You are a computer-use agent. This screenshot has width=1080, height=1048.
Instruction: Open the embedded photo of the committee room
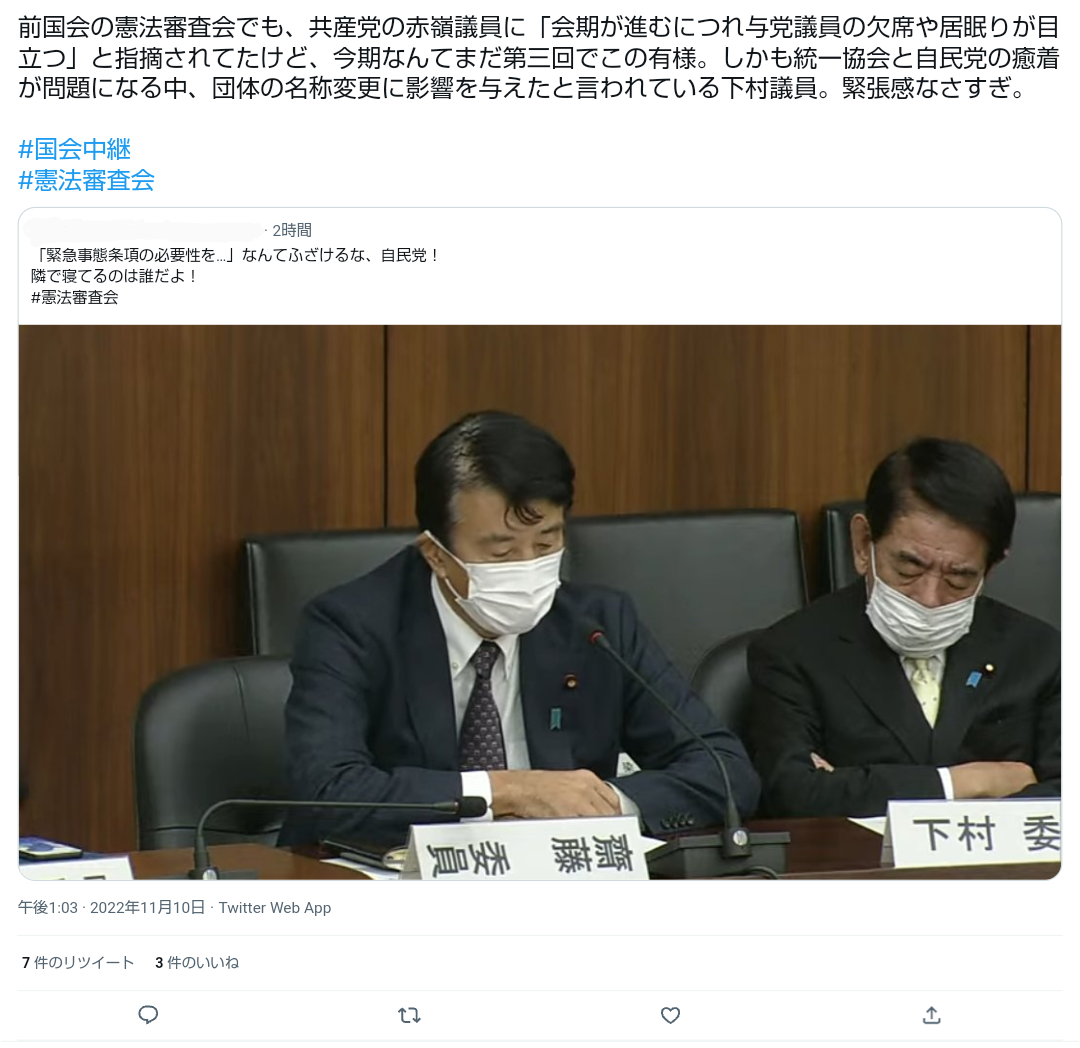[540, 602]
